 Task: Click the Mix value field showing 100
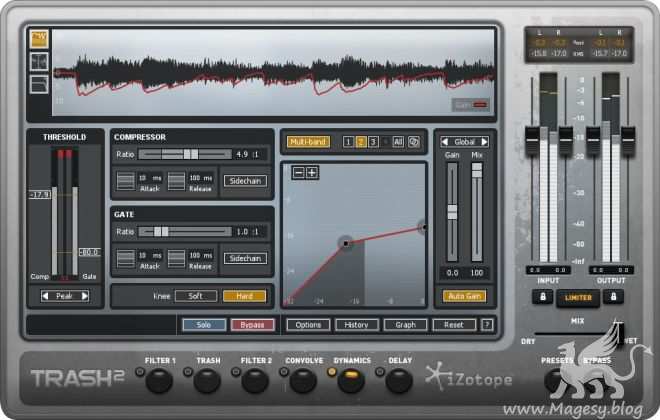pyautogui.click(x=476, y=273)
